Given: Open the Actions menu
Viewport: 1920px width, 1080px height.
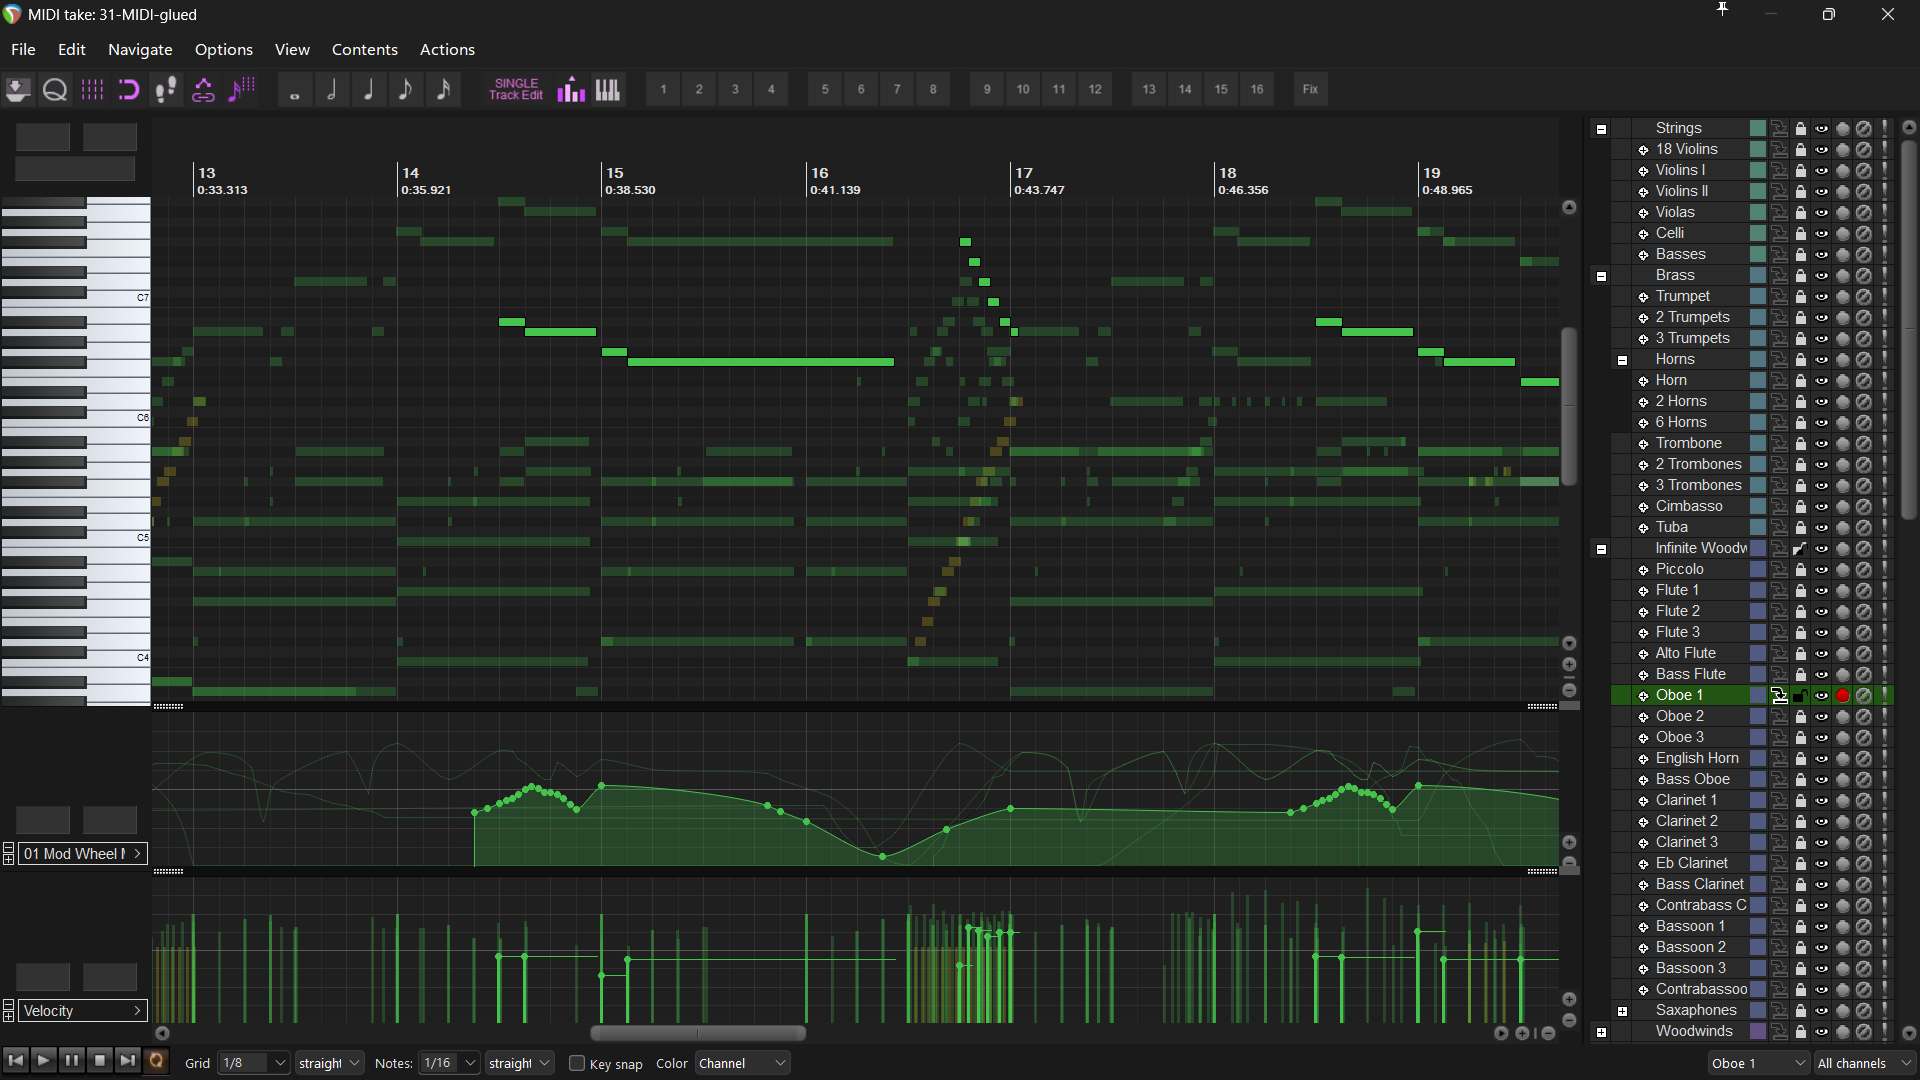Looking at the screenshot, I should (447, 49).
